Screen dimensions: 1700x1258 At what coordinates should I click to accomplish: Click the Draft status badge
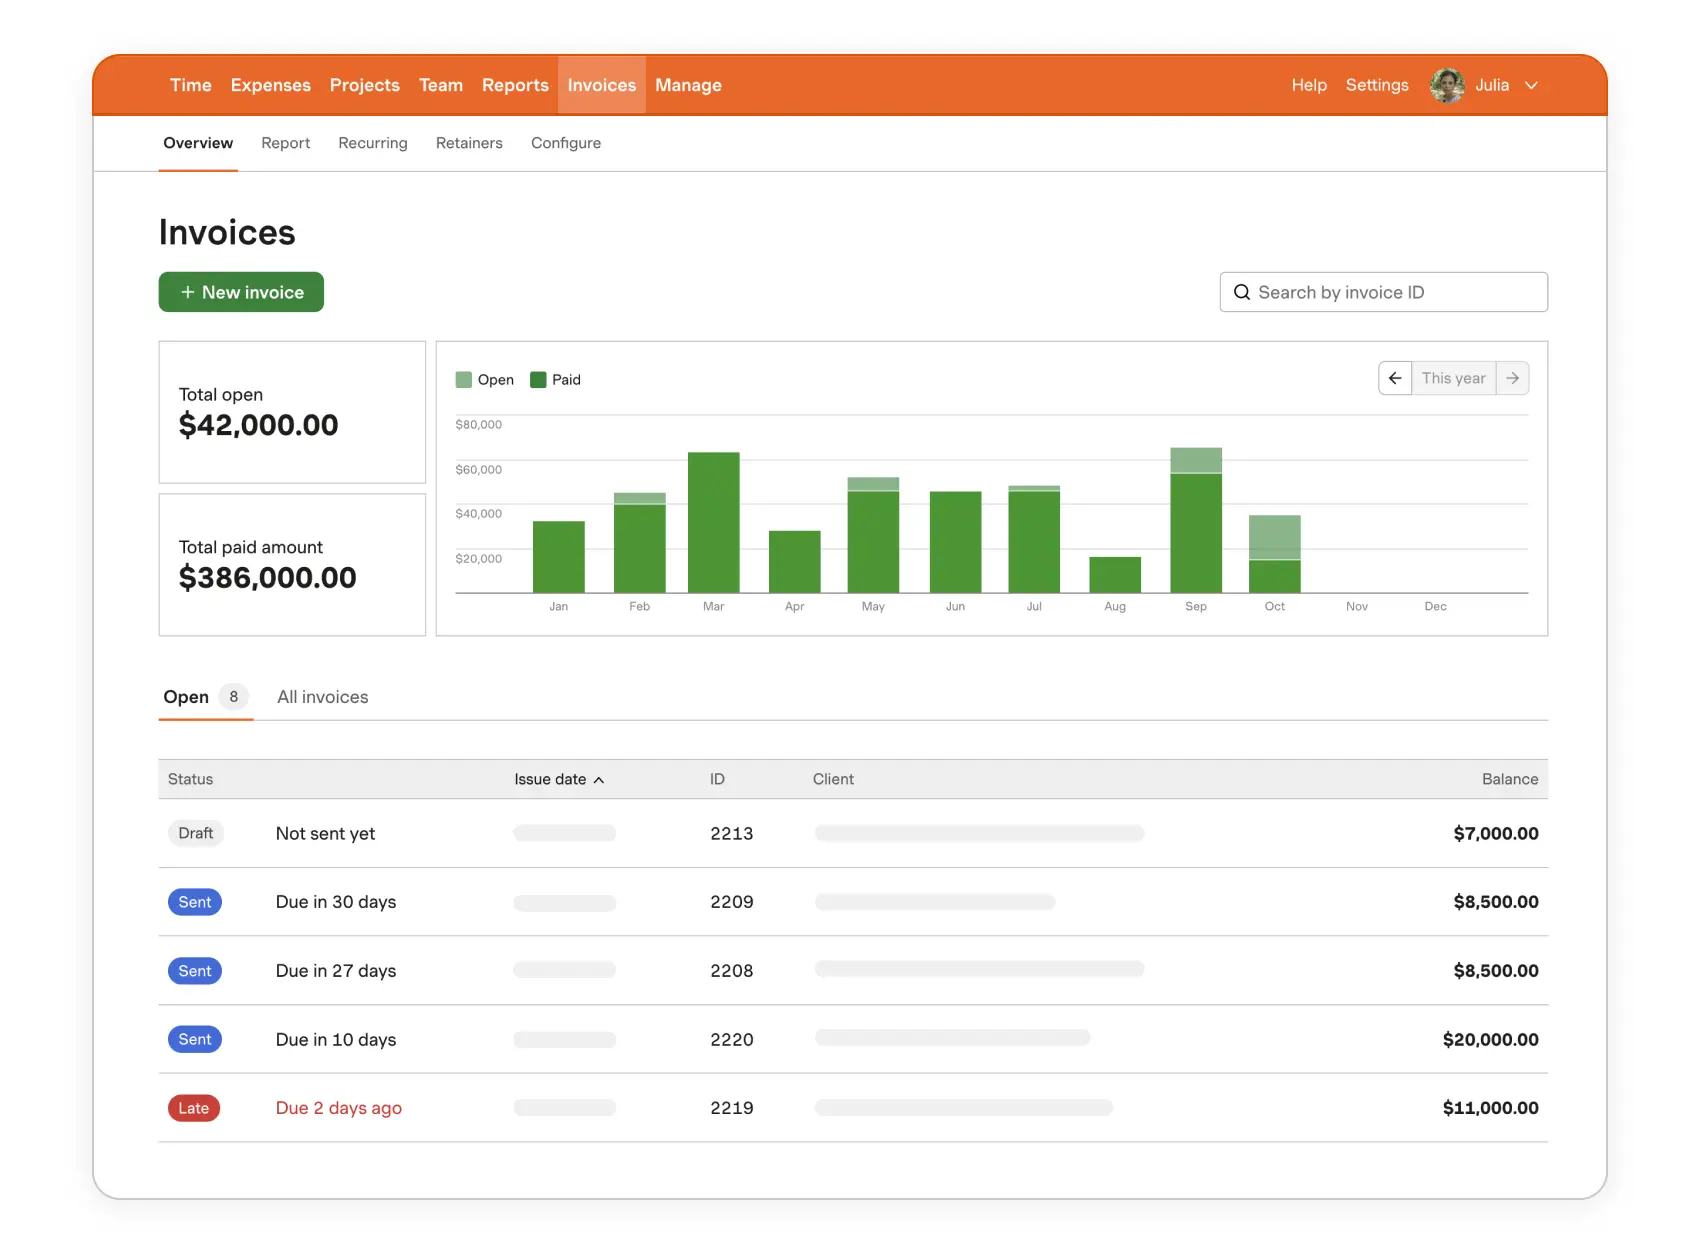(196, 833)
